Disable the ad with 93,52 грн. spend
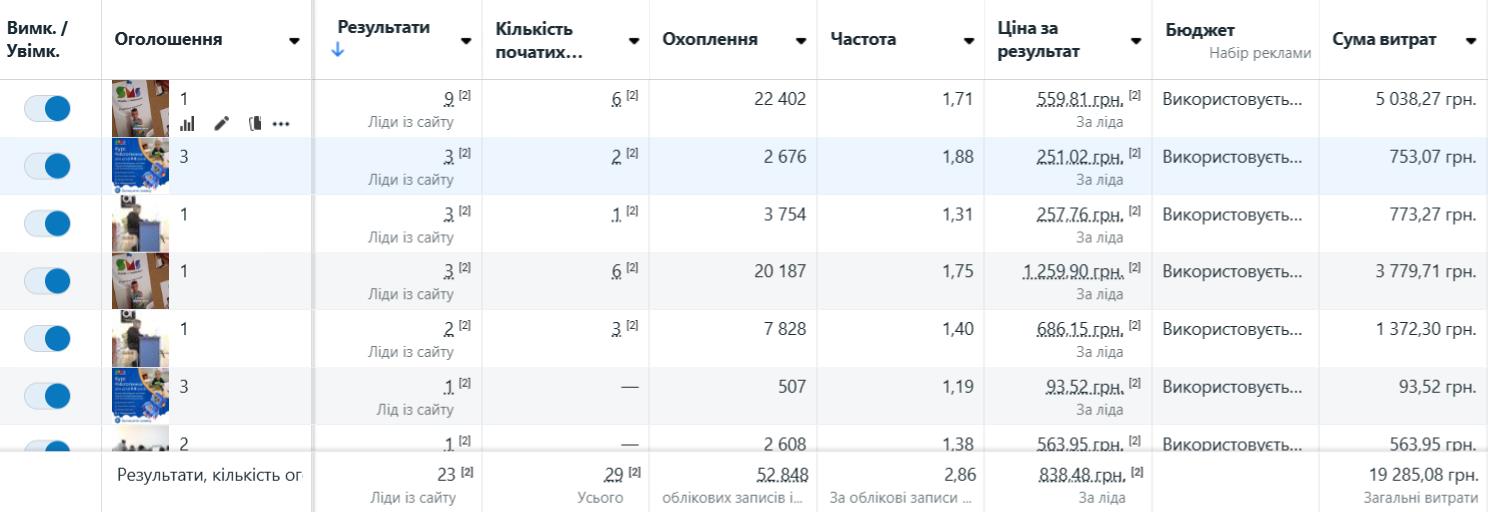This screenshot has height=512, width=1488. tap(47, 396)
